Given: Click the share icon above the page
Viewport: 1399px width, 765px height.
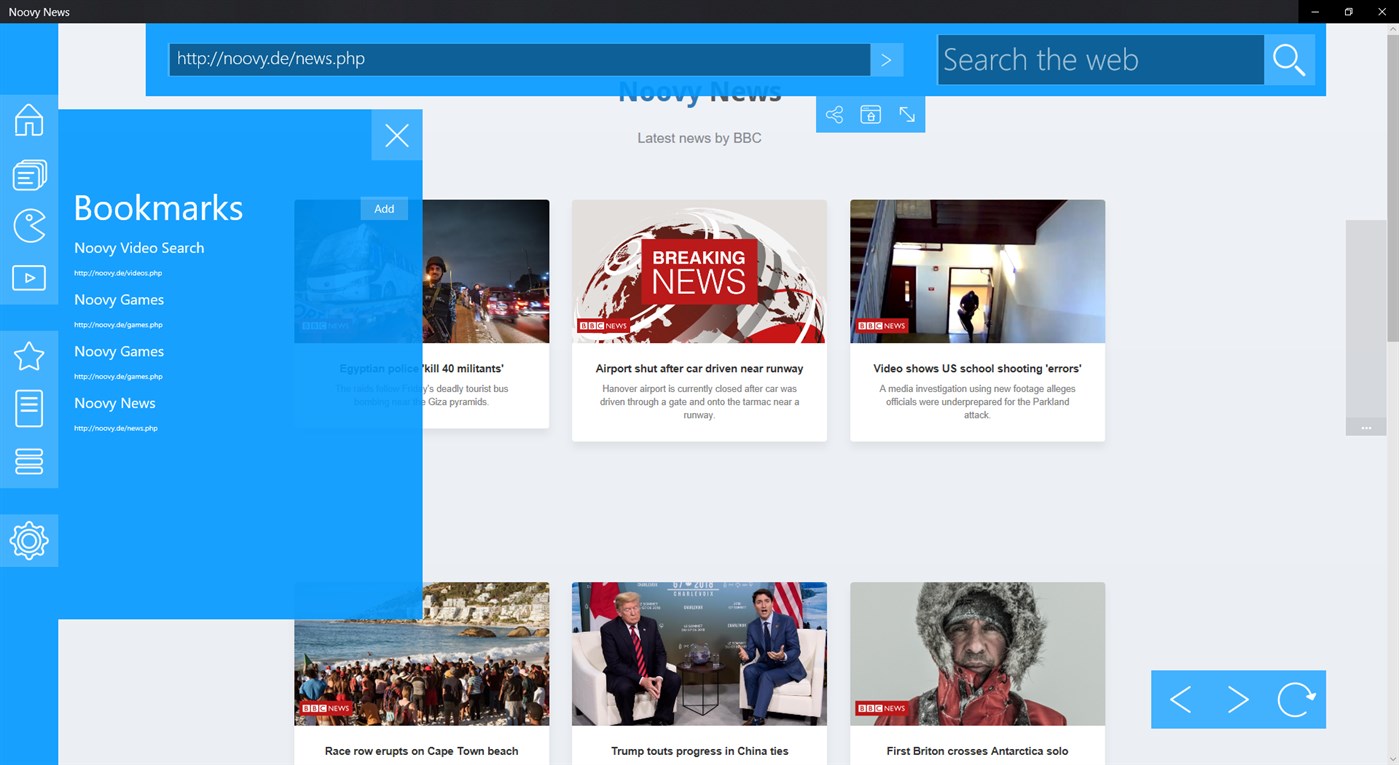Looking at the screenshot, I should click(834, 114).
